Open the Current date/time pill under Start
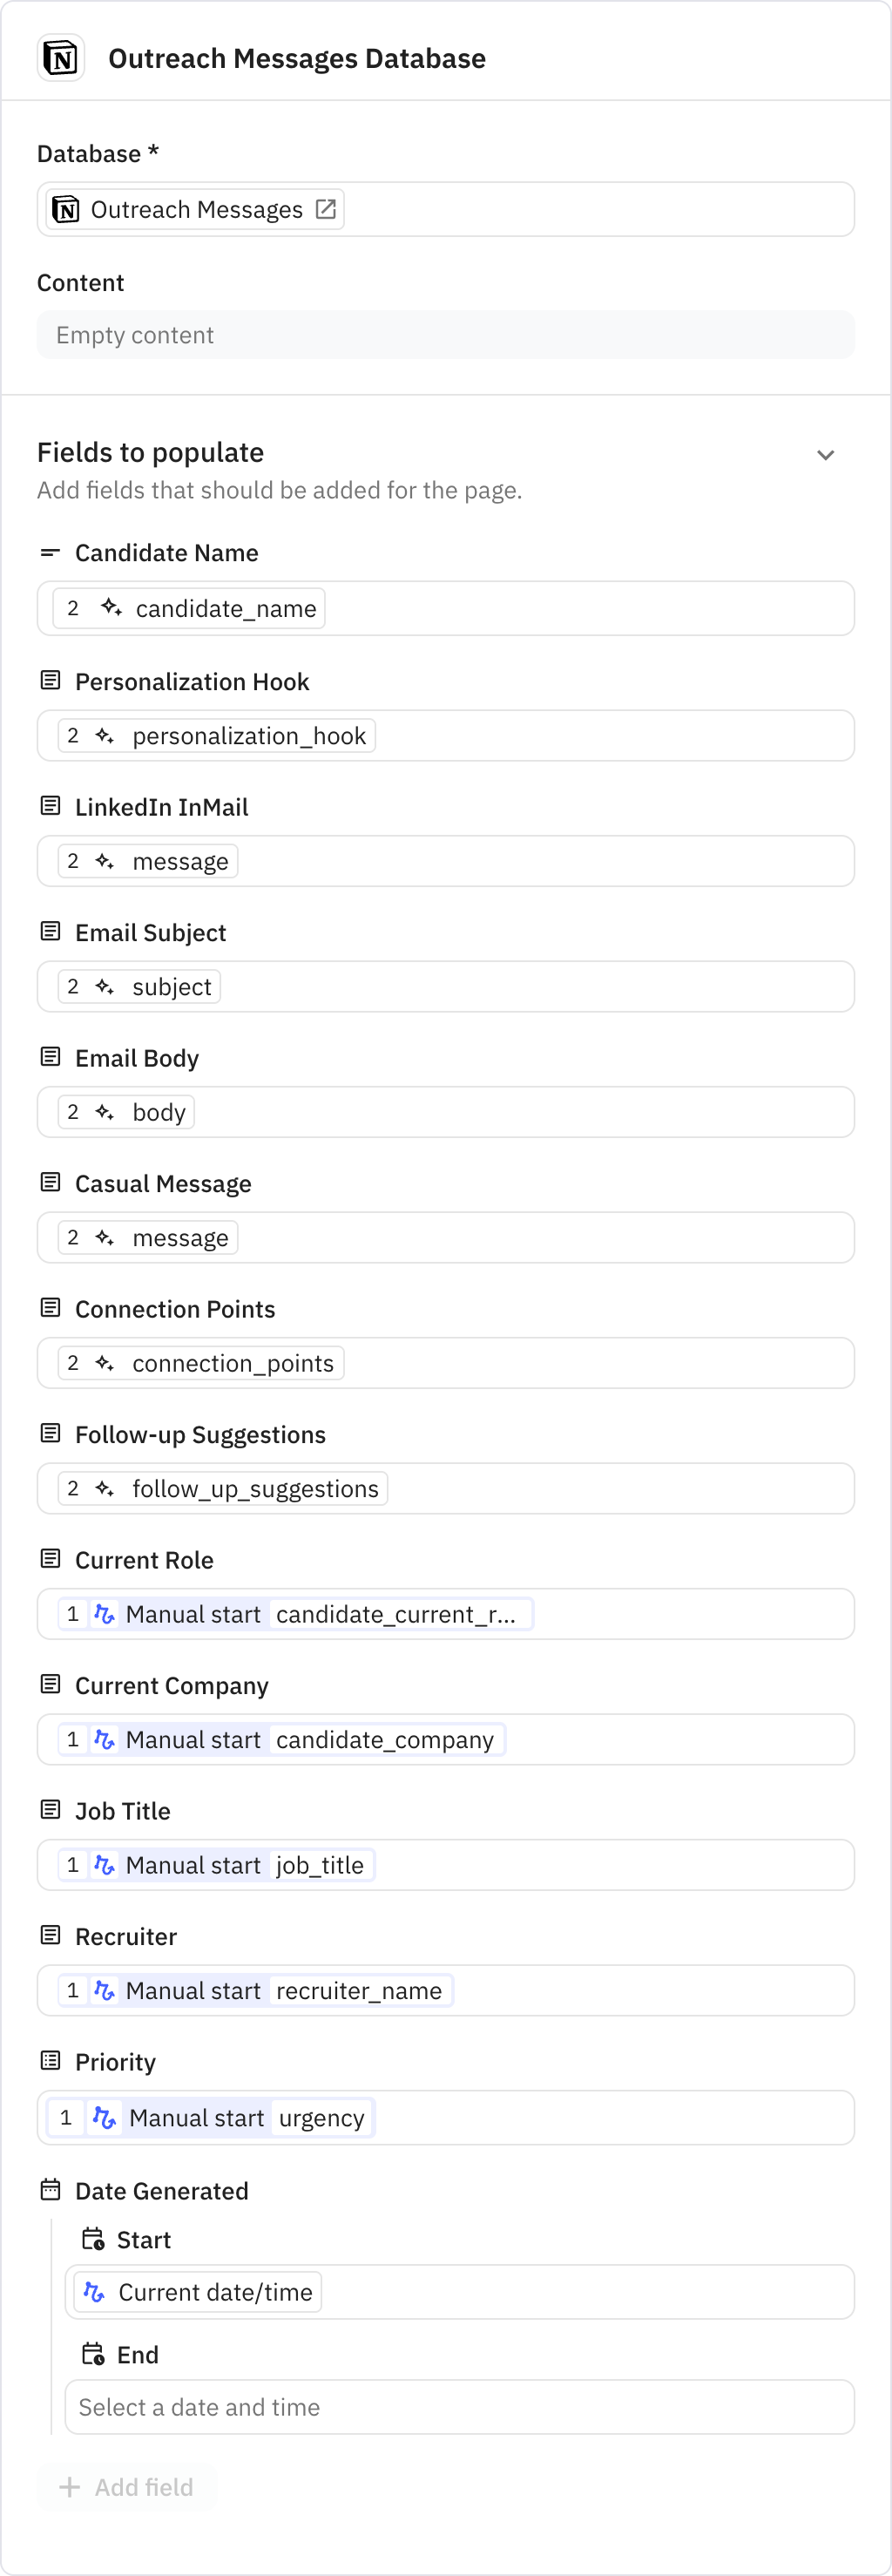The width and height of the screenshot is (892, 2576). (x=196, y=2292)
